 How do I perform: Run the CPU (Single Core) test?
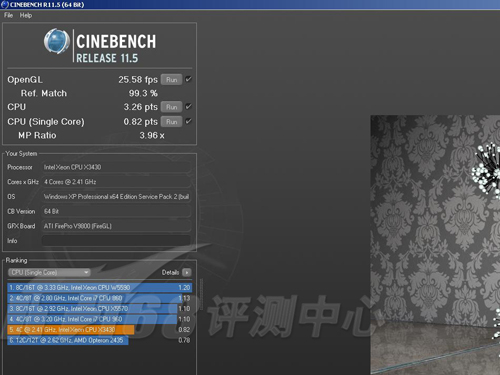171,122
